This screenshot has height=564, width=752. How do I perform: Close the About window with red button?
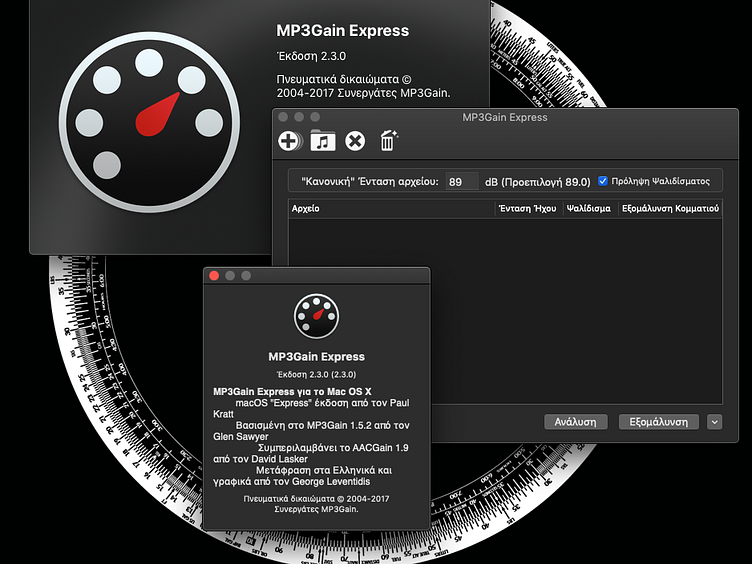tap(214, 276)
